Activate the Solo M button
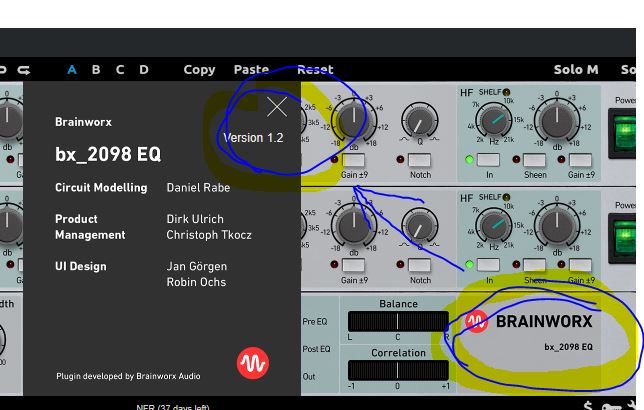644x410 pixels. click(575, 70)
